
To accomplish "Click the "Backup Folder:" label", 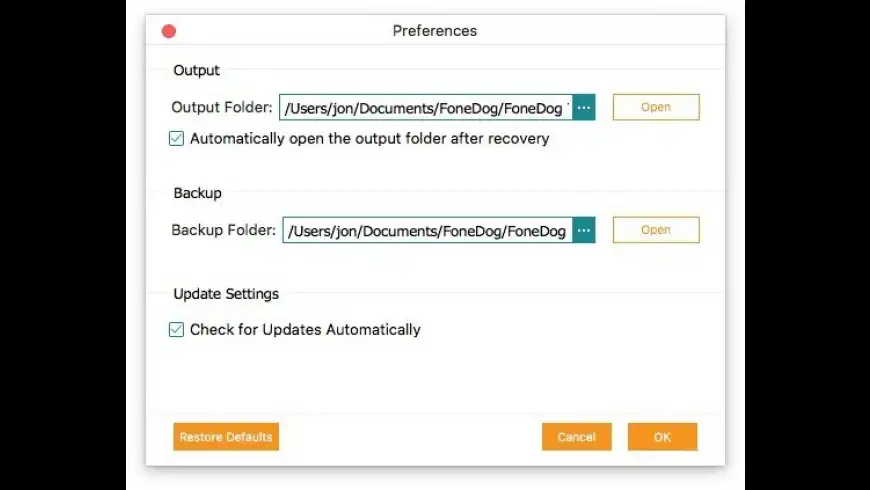I will pos(223,230).
